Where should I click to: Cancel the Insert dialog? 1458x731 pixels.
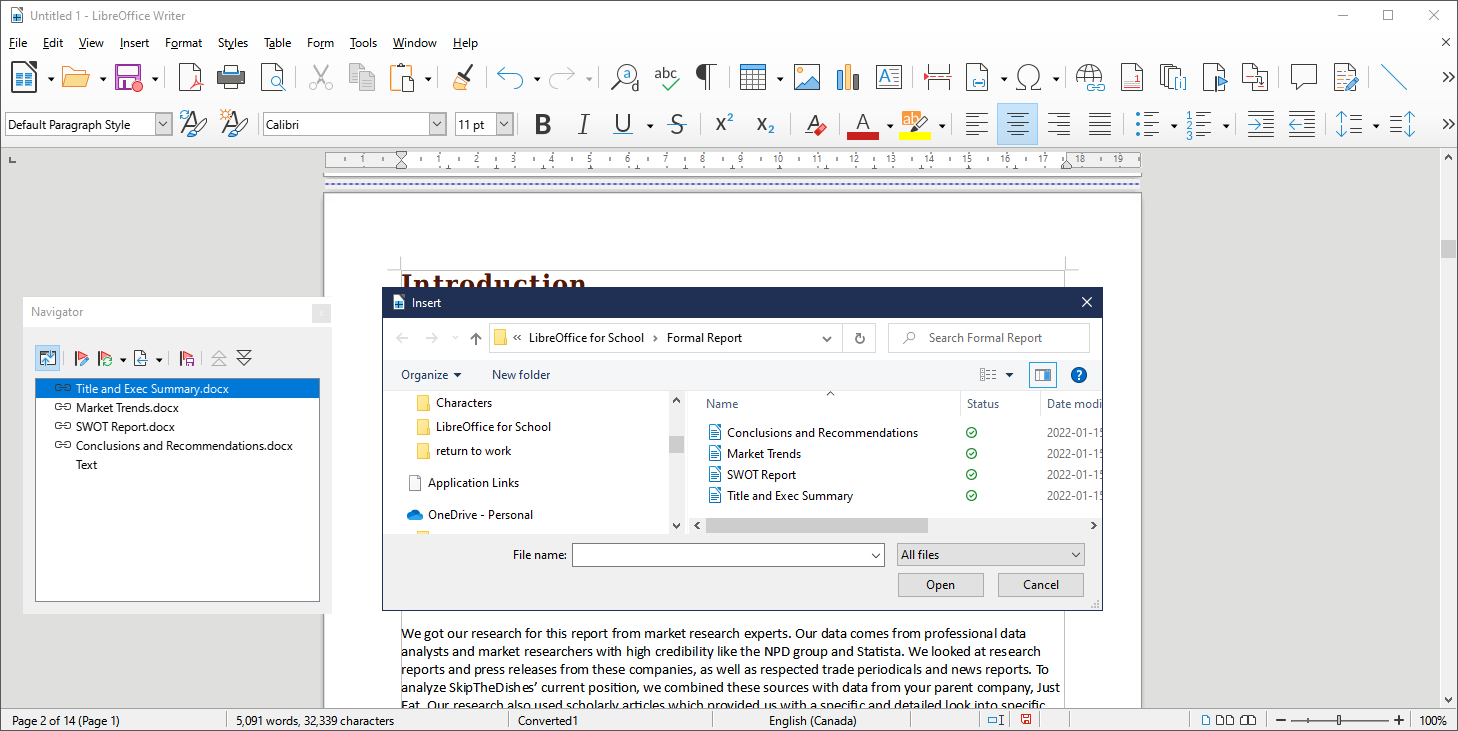point(1040,584)
